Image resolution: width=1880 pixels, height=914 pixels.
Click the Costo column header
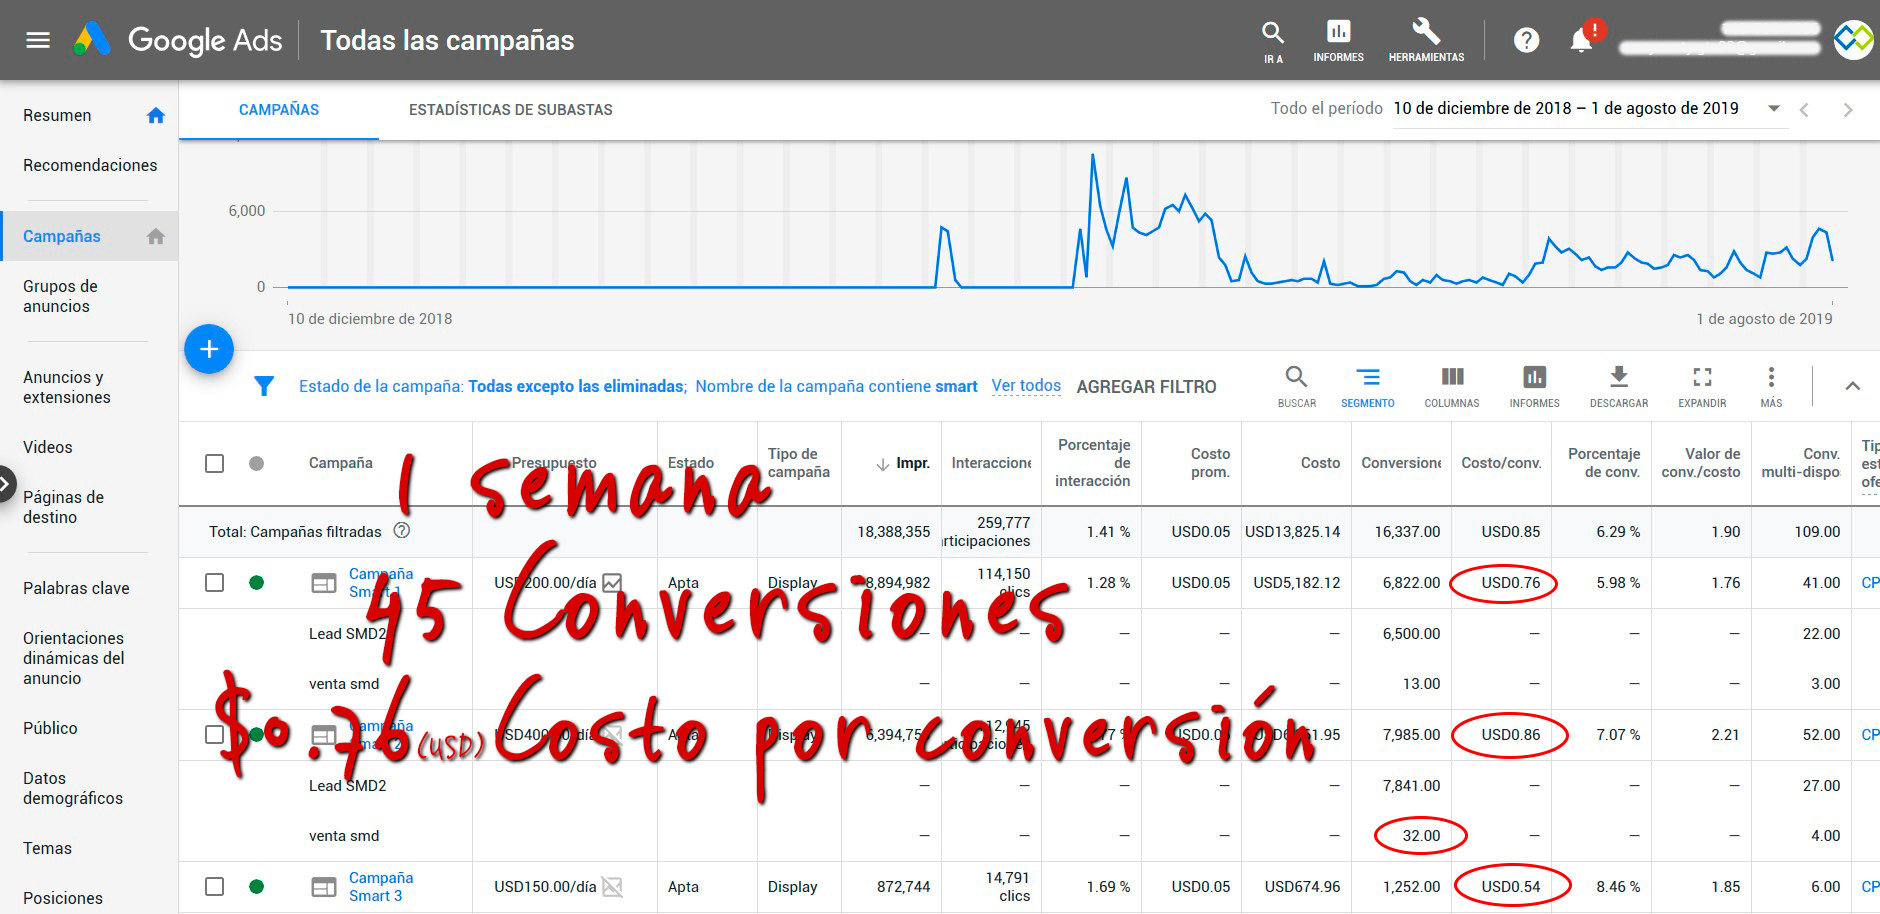1320,463
